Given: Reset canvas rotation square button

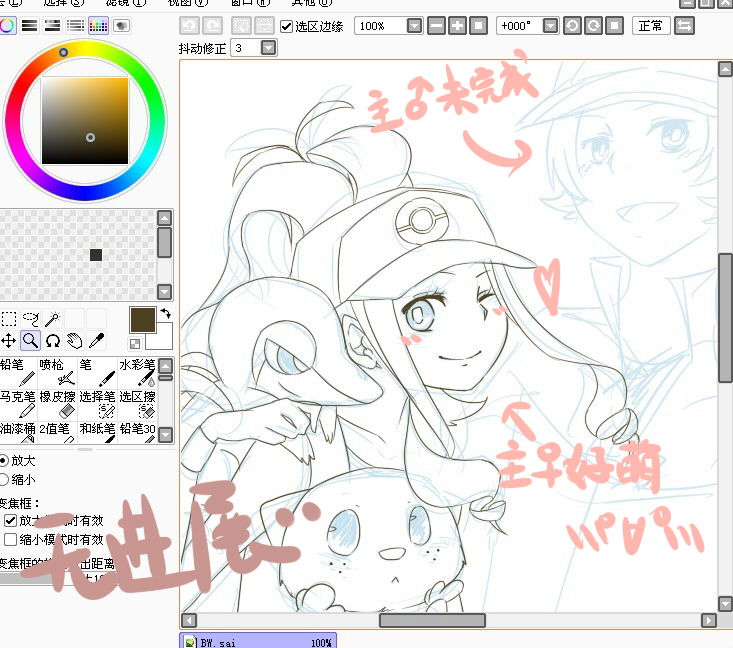Looking at the screenshot, I should click(x=614, y=26).
